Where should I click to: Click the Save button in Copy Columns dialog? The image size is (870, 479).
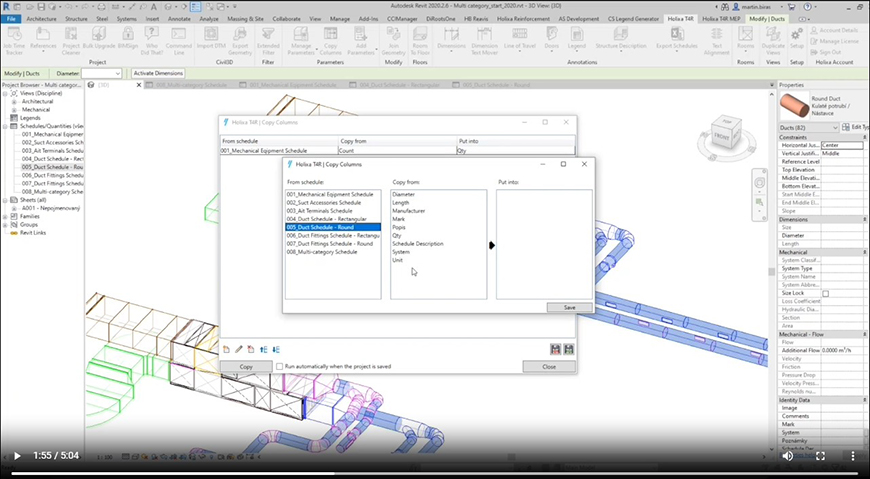tap(569, 307)
